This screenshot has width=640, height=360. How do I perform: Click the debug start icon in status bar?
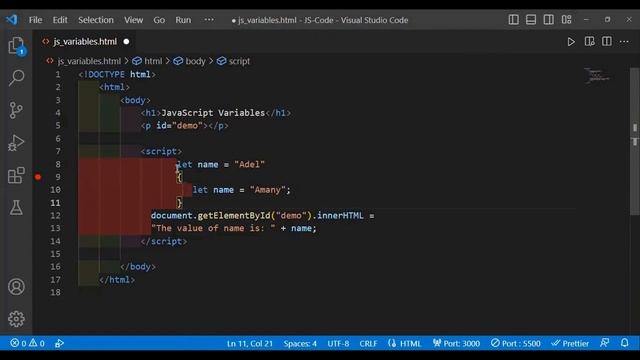pyautogui.click(x=60, y=343)
